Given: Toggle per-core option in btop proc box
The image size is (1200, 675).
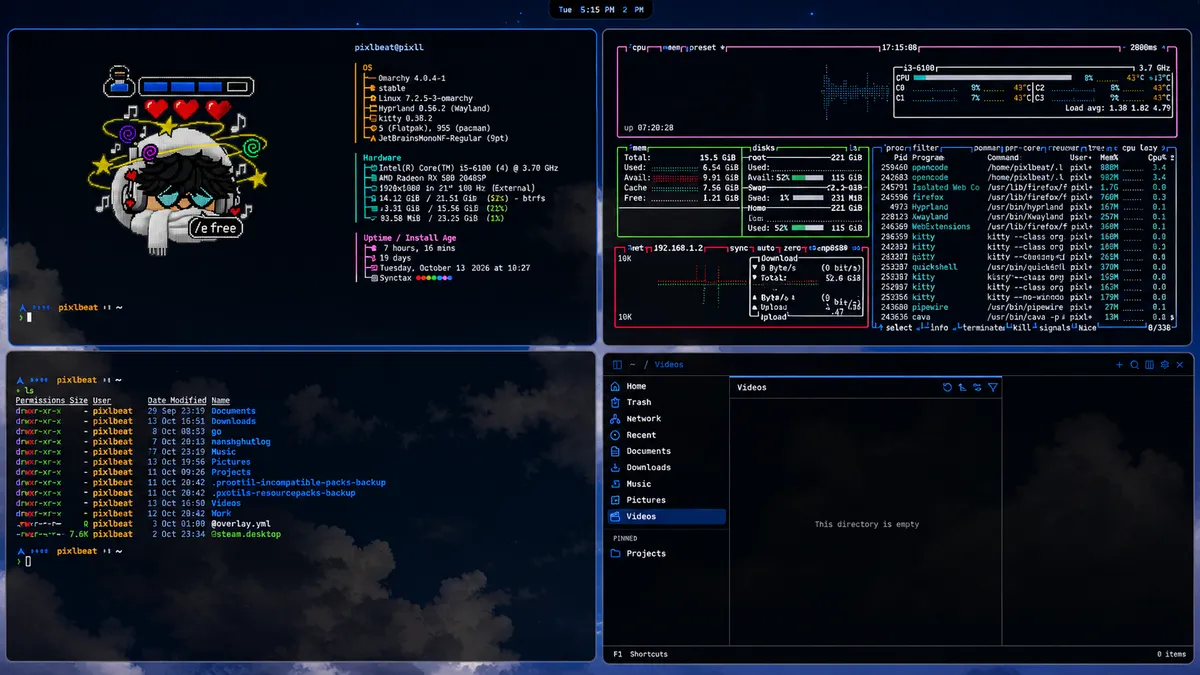Looking at the screenshot, I should [x=1025, y=147].
